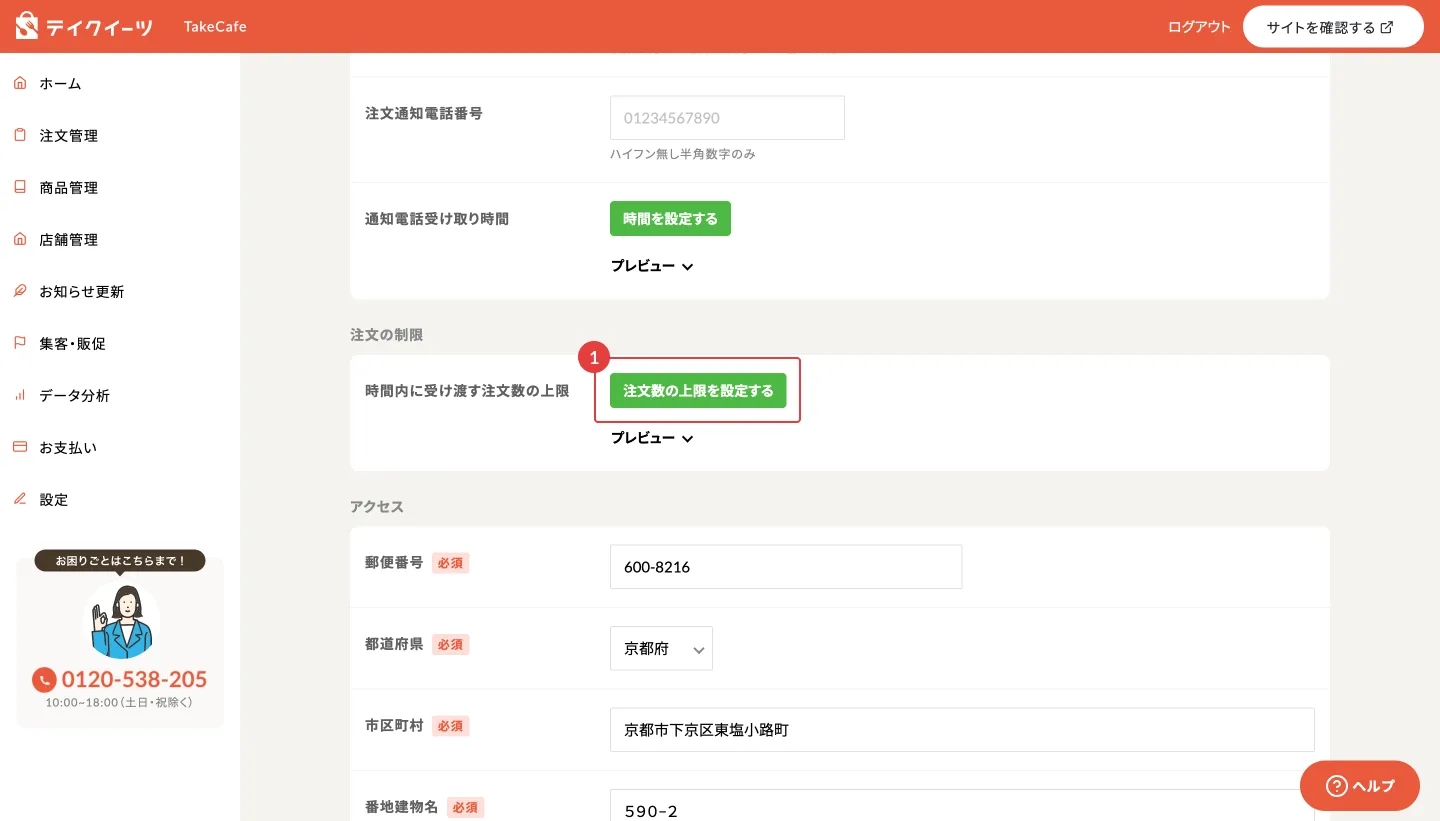The image size is (1440, 821).
Task: Open the 注文管理 menu item
Action: [x=69, y=135]
